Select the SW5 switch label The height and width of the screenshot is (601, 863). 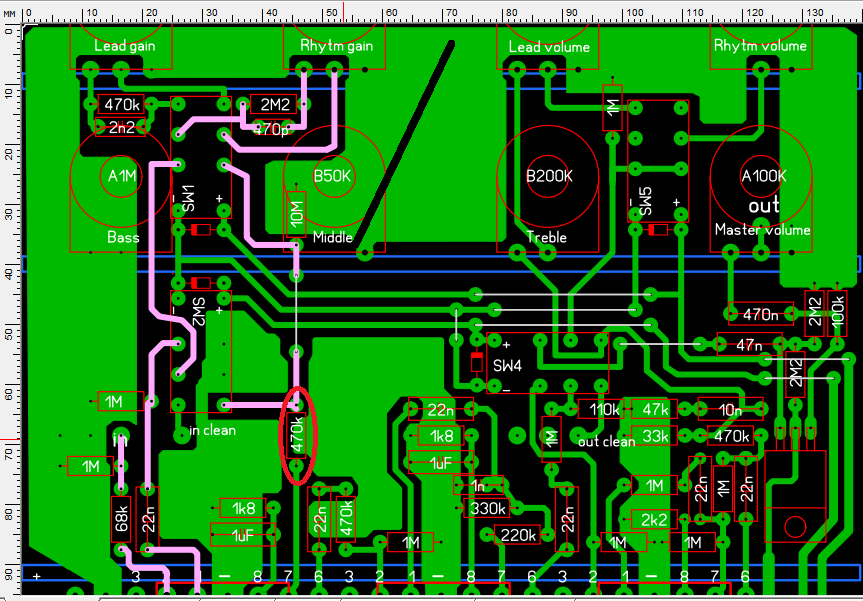click(644, 201)
